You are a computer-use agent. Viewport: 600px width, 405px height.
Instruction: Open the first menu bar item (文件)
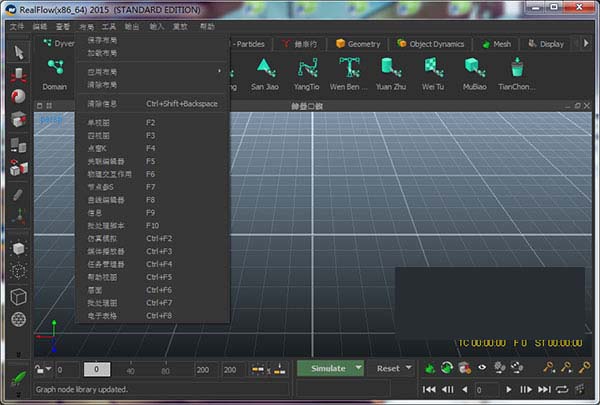17,26
